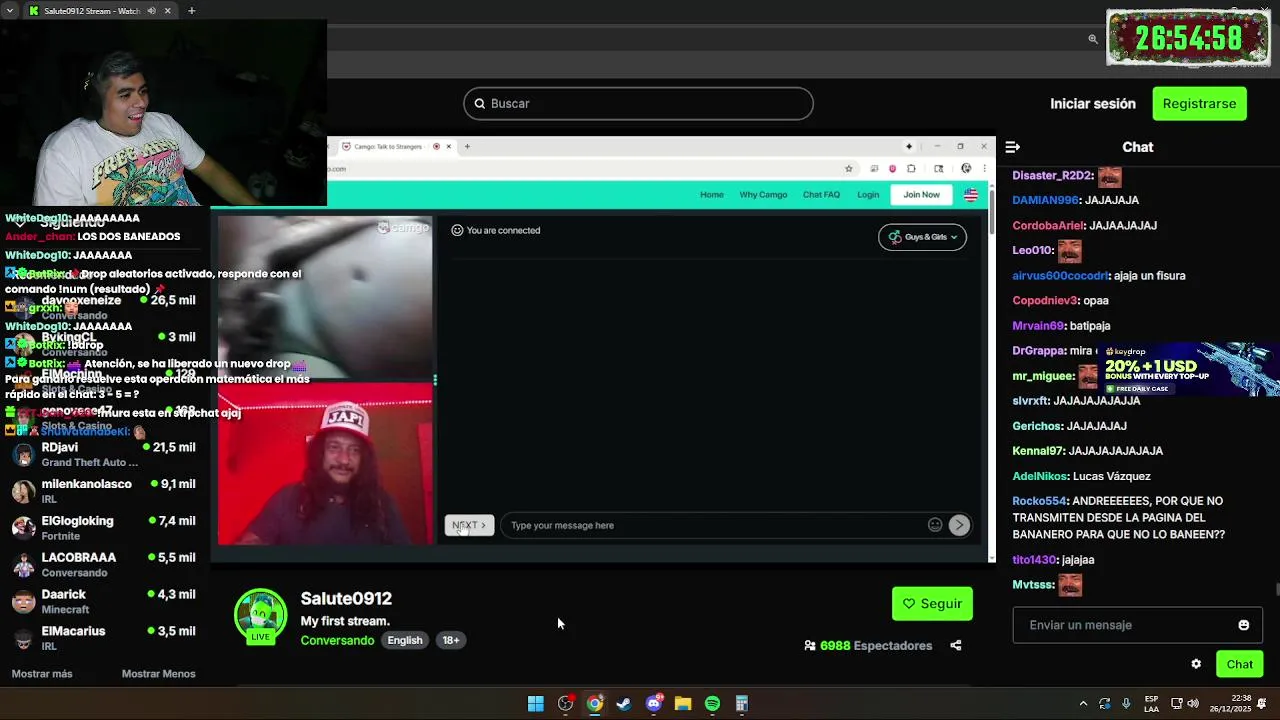This screenshot has height=720, width=1280.
Task: Open RDjavi channel in the sidebar
Action: (104, 455)
